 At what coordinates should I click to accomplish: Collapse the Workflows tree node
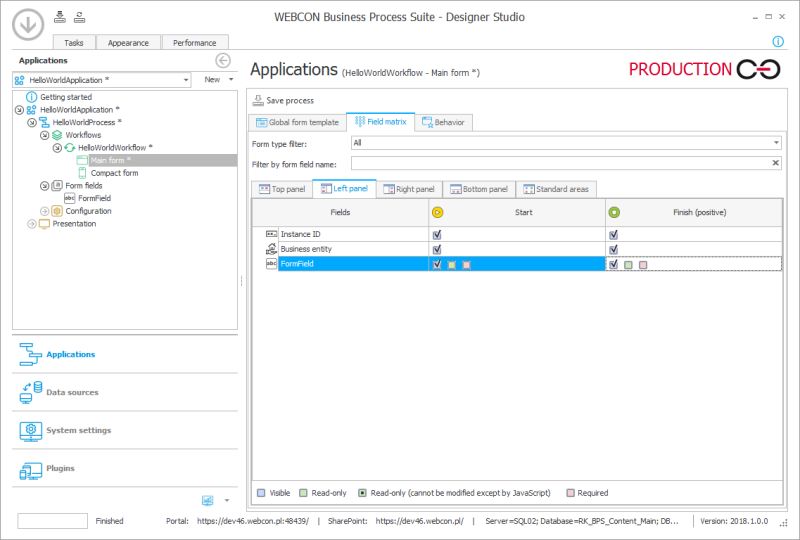[44, 135]
